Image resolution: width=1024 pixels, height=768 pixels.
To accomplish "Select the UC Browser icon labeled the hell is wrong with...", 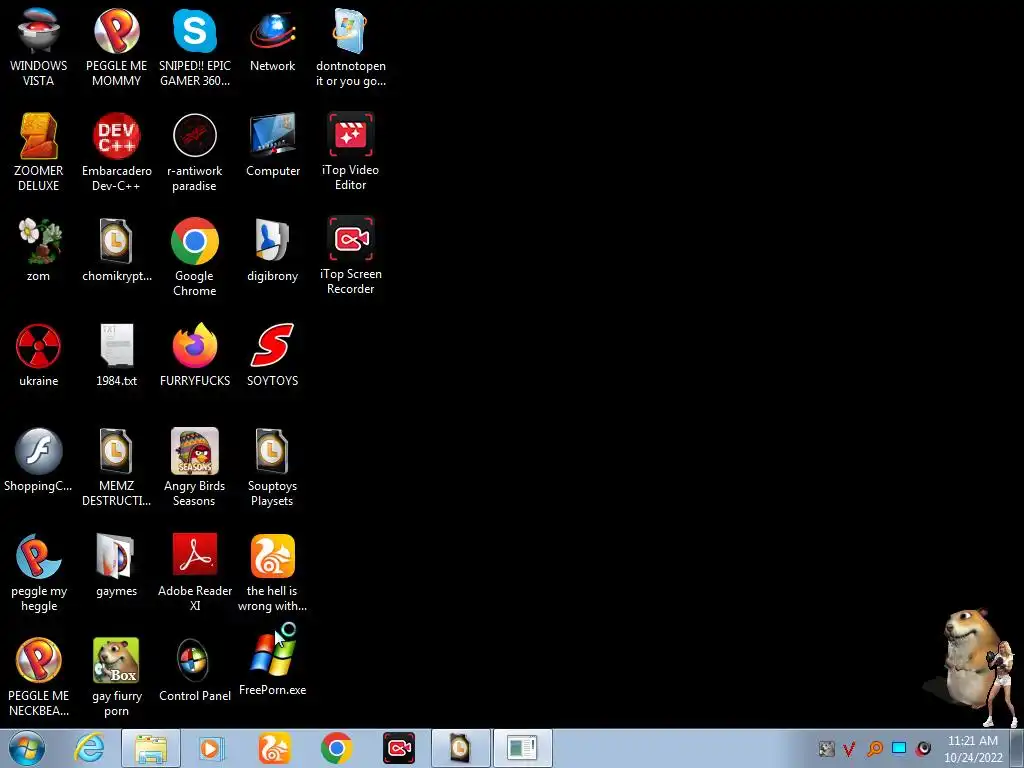I will click(x=272, y=573).
